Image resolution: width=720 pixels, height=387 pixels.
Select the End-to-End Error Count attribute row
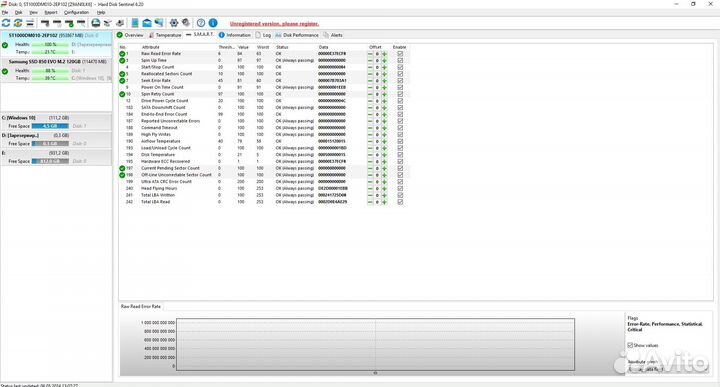click(264, 114)
